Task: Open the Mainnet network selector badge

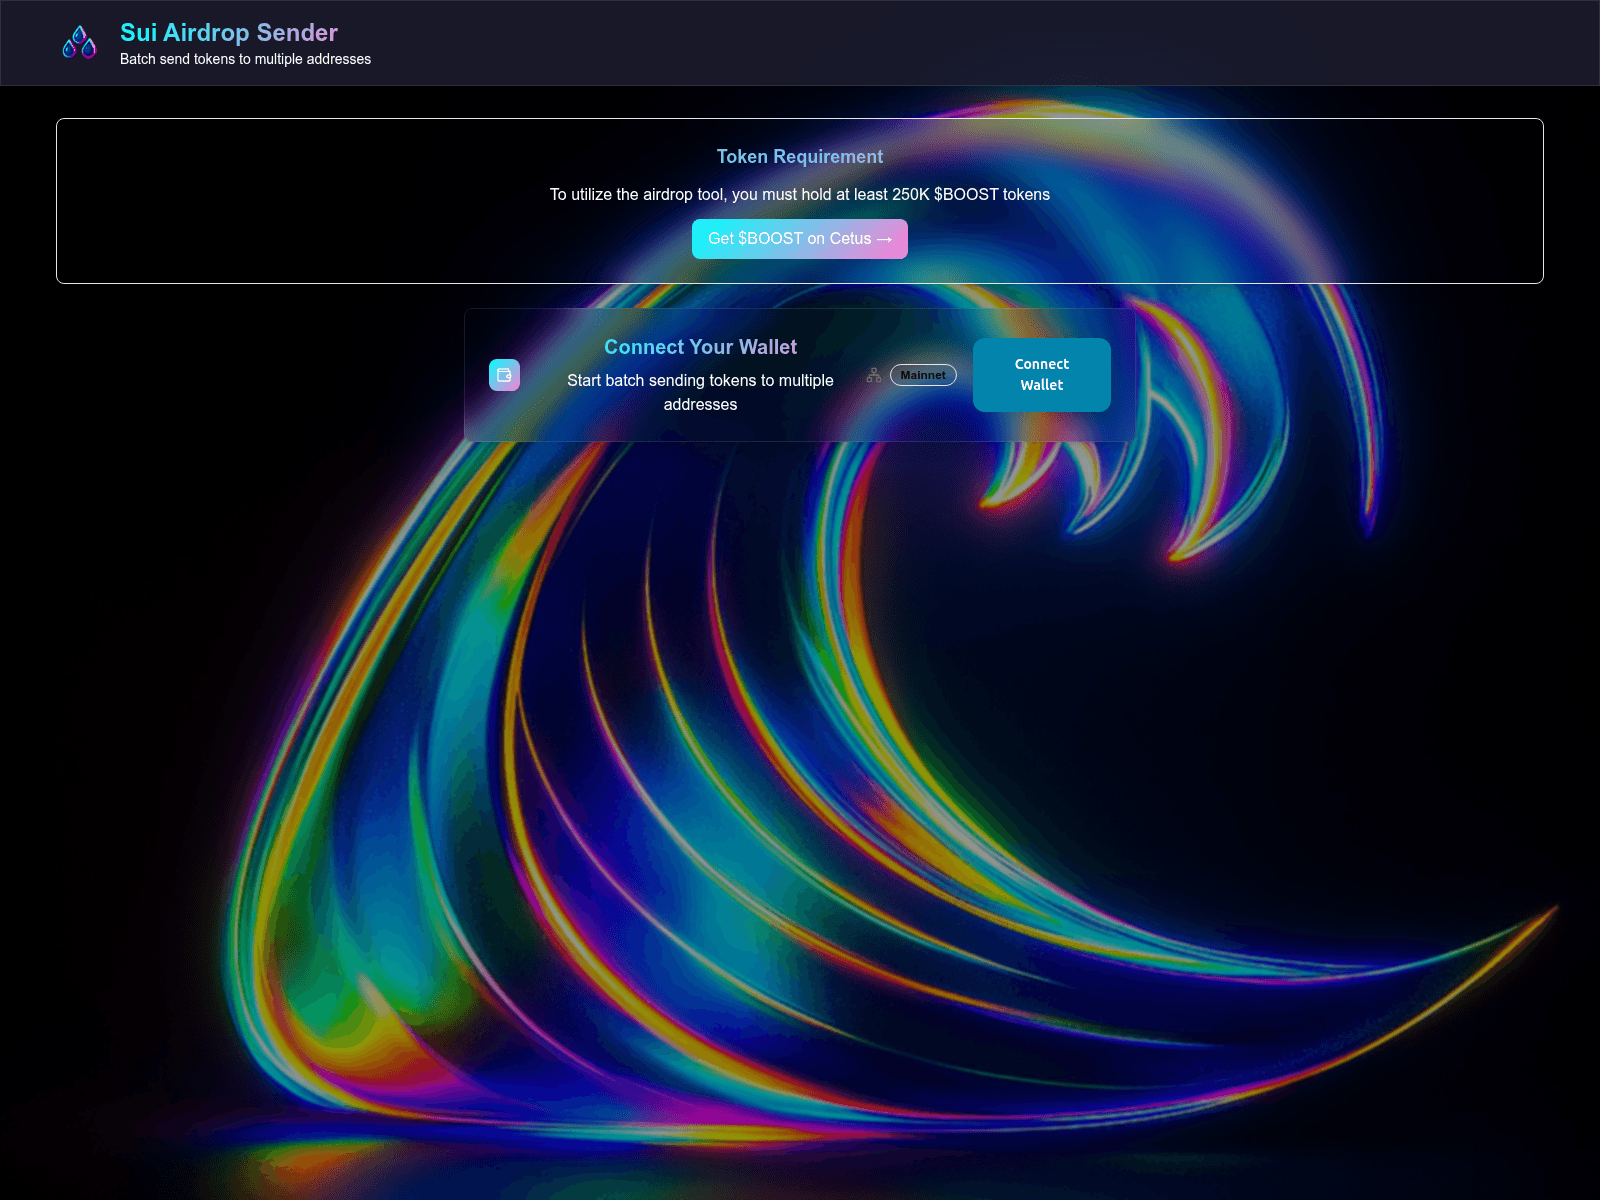Action: [x=923, y=375]
